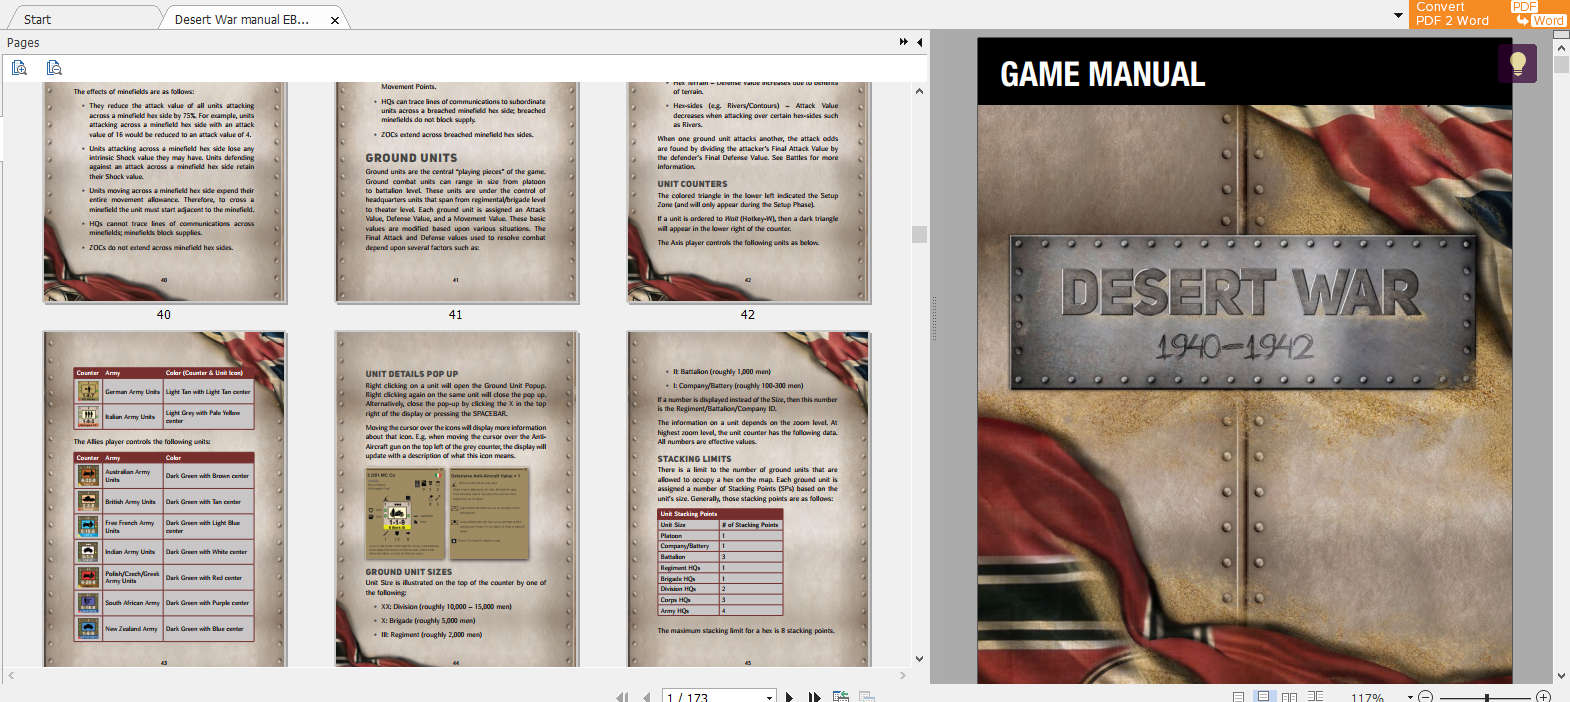The height and width of the screenshot is (702, 1570).
Task: Select page 41 thumbnail
Action: (457, 192)
